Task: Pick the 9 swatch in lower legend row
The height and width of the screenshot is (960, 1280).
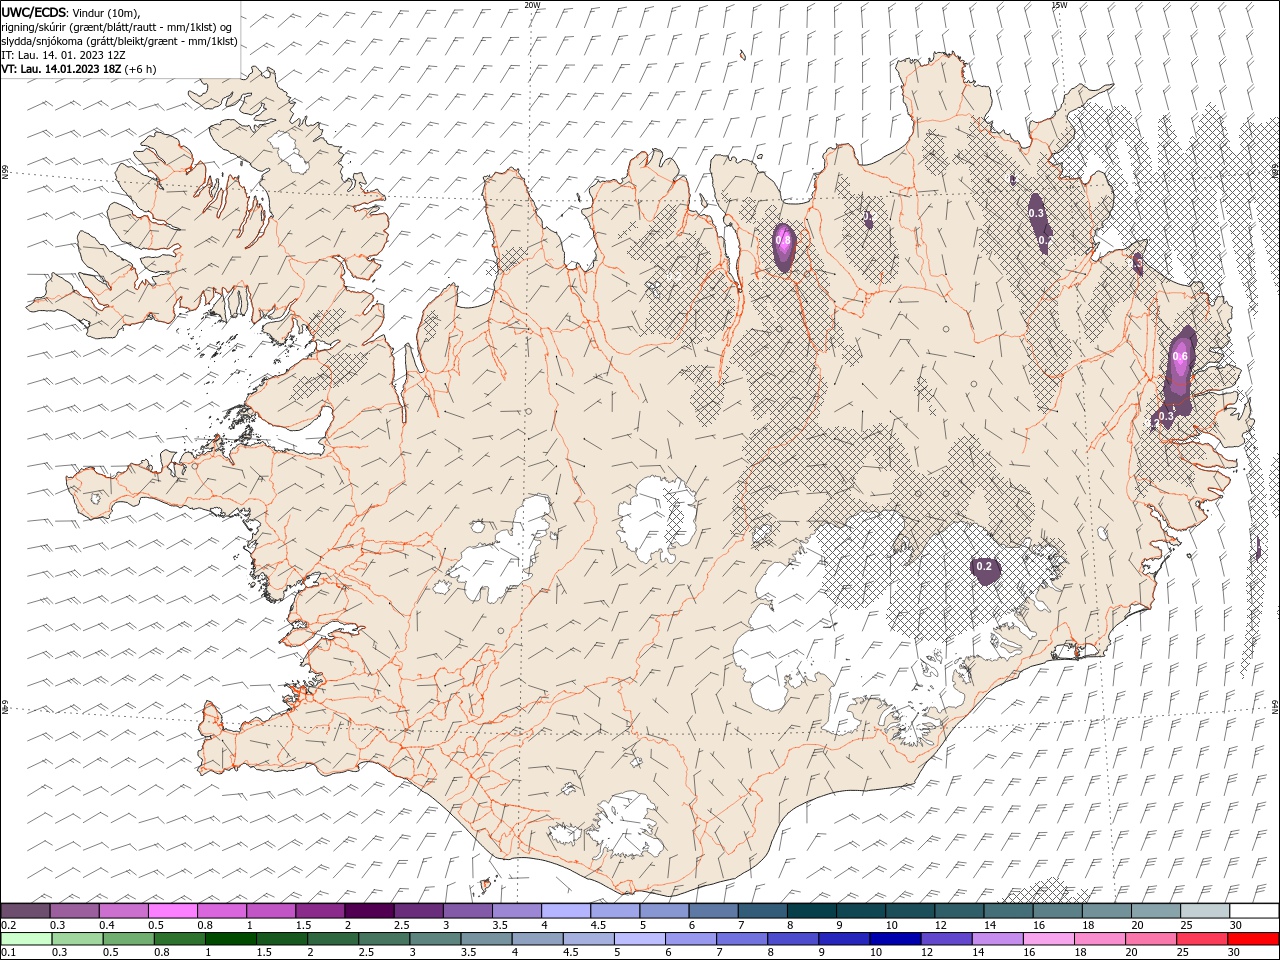Action: coord(843,939)
